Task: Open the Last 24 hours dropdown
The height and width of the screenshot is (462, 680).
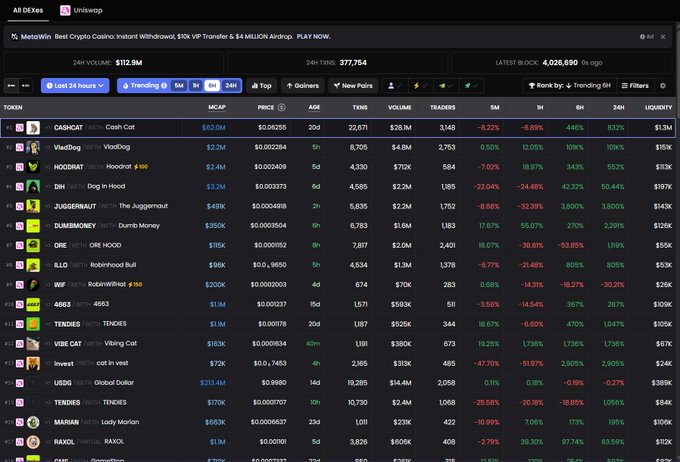Action: click(x=75, y=85)
